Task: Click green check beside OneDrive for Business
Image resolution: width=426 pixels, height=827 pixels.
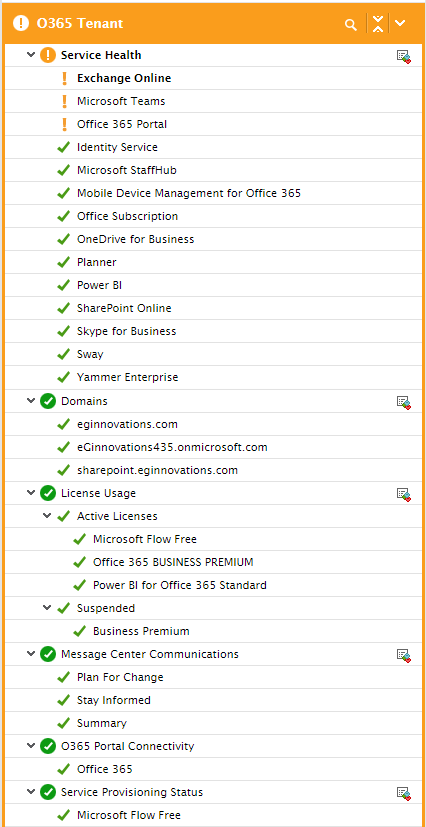Action: [64, 239]
